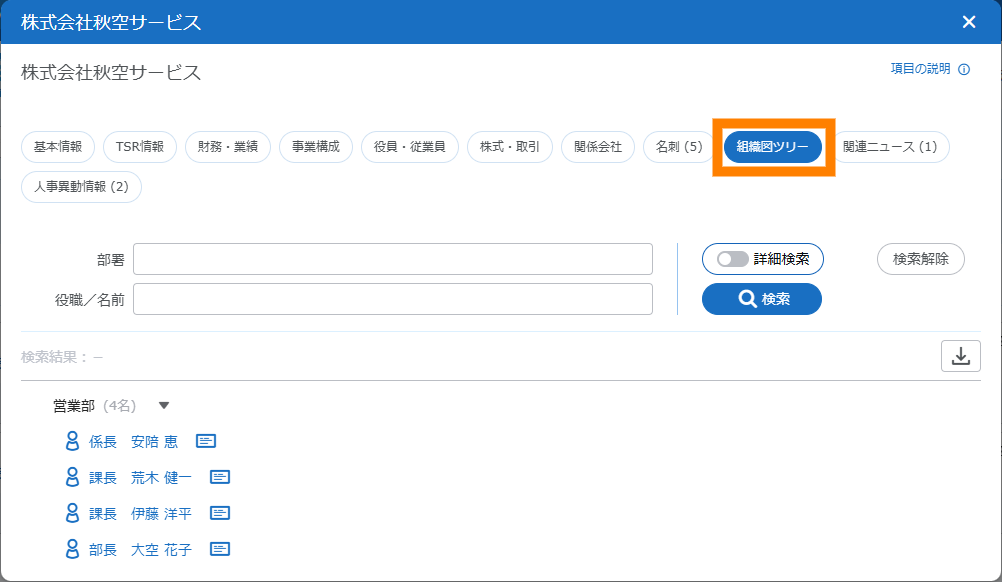Open business card icon for 安陪 恵
The height and width of the screenshot is (582, 1002).
pyautogui.click(x=206, y=441)
